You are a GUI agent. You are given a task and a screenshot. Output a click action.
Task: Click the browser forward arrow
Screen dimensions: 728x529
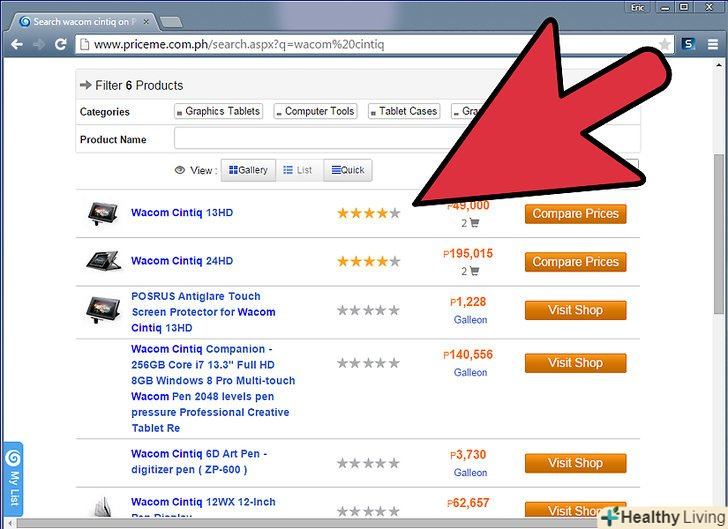[39, 45]
